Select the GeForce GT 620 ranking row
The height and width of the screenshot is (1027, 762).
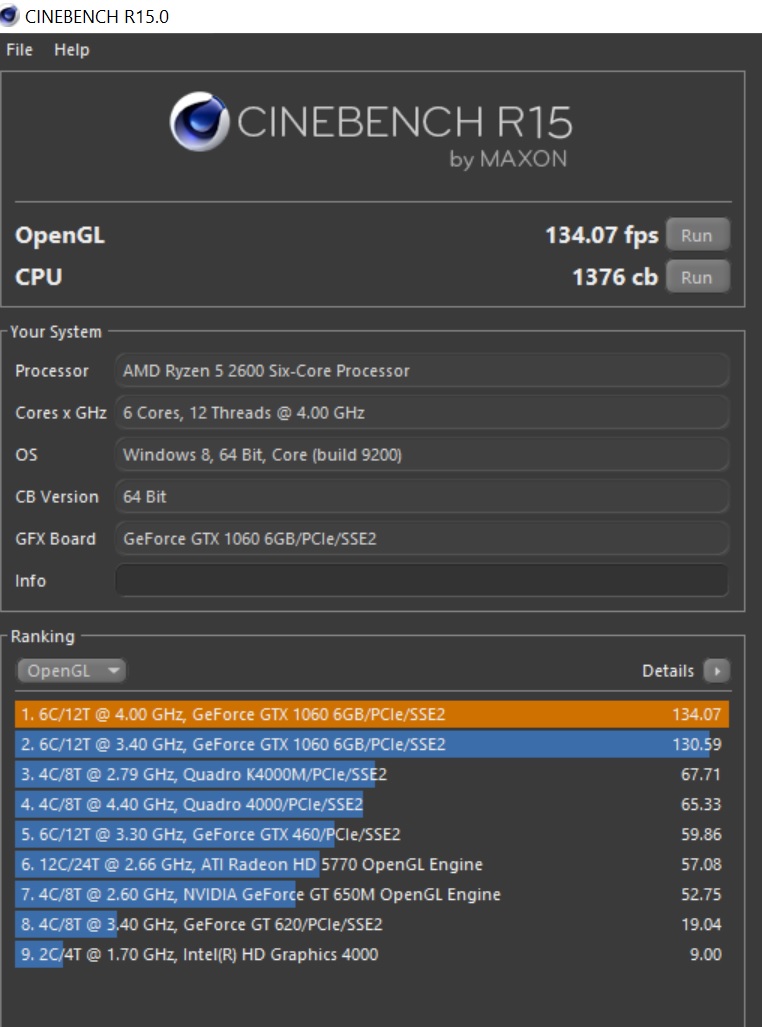point(371,924)
